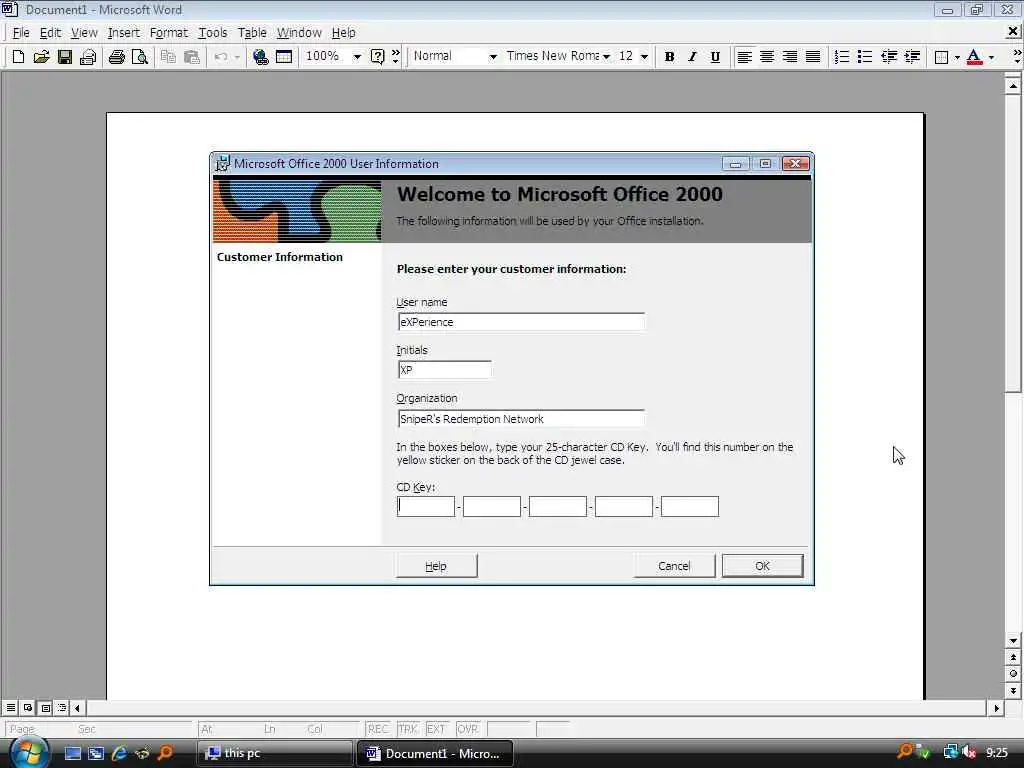Click Cancel in User Information dialog
The width and height of the screenshot is (1024, 768).
tap(674, 566)
